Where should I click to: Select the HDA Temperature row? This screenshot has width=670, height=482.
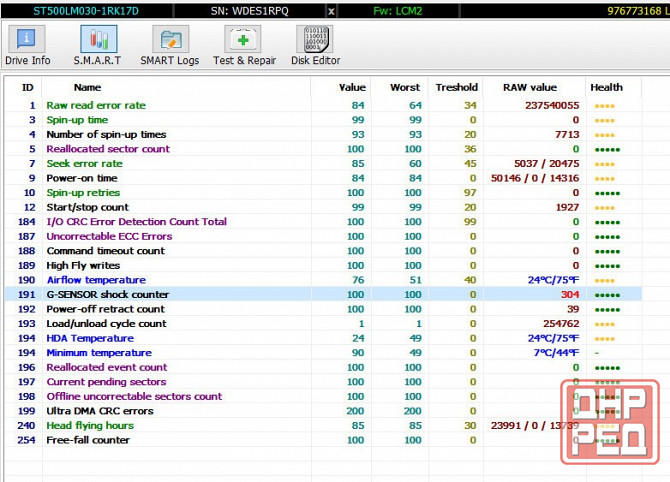click(323, 338)
